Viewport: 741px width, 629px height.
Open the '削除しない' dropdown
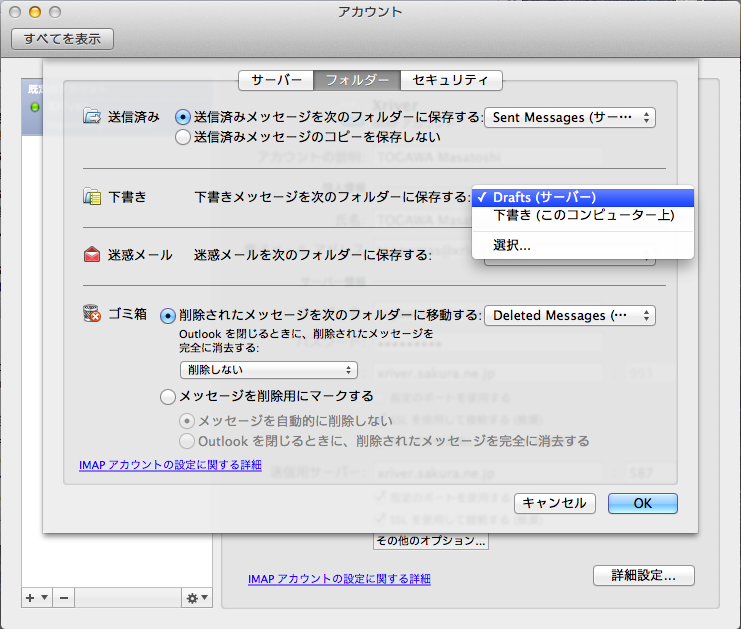point(268,370)
